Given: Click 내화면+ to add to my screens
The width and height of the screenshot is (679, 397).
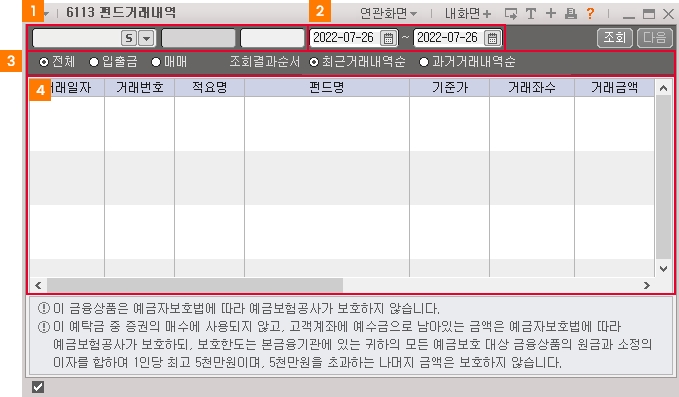Looking at the screenshot, I should pyautogui.click(x=468, y=14).
